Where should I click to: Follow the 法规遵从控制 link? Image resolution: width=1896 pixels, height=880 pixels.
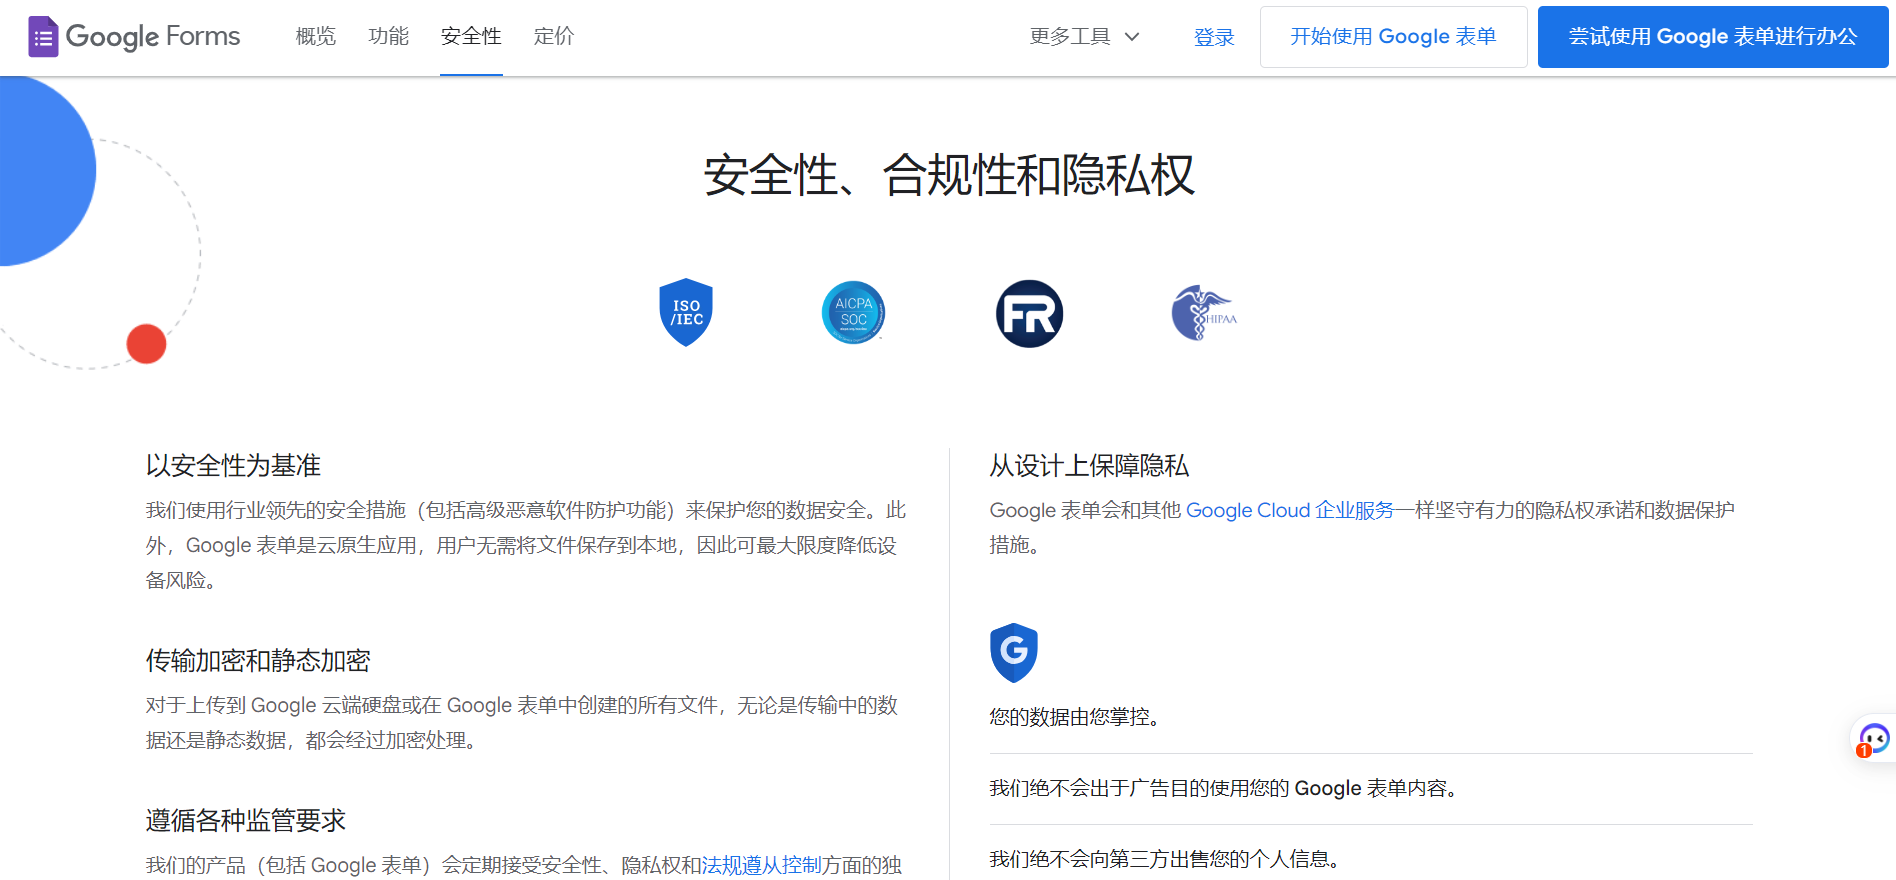(762, 865)
